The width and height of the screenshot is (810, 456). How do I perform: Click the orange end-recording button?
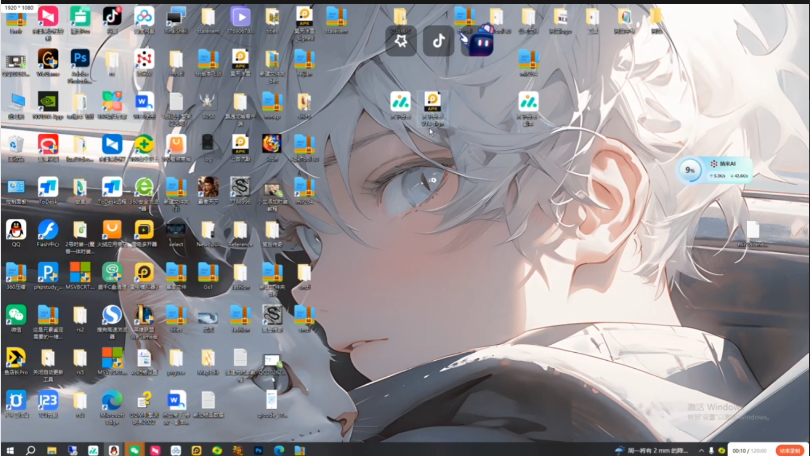[789, 450]
